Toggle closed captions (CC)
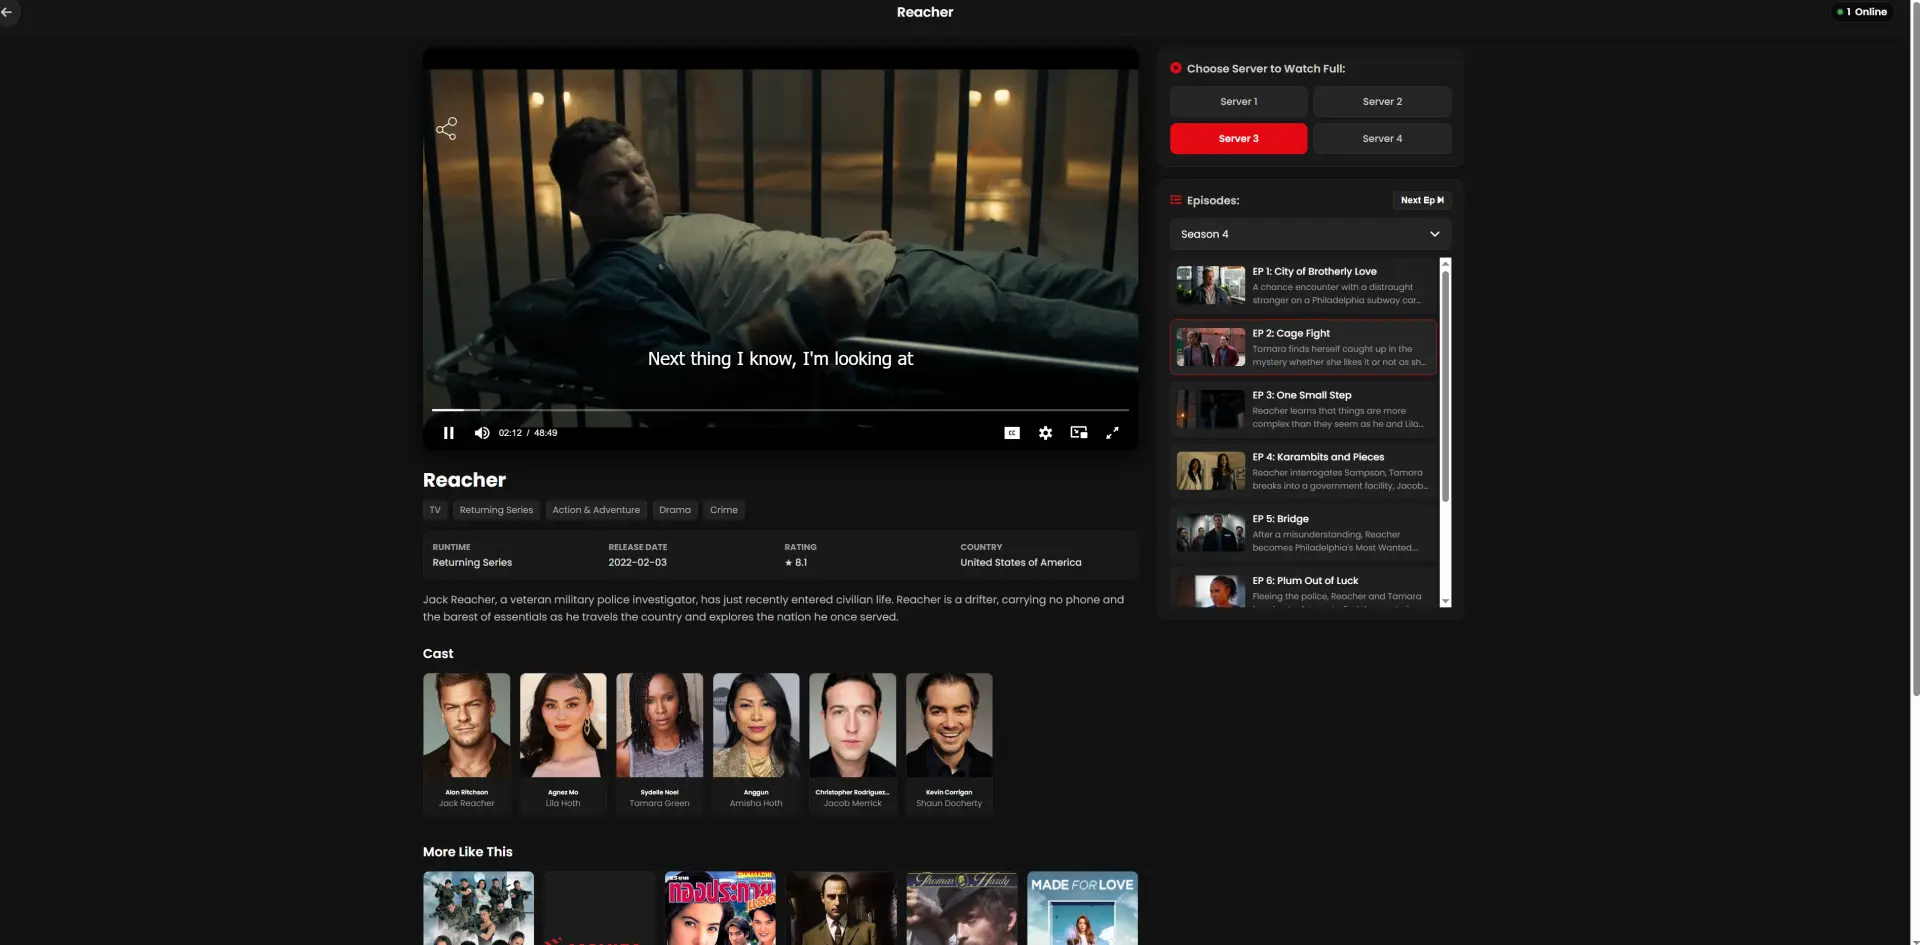 [x=1012, y=433]
